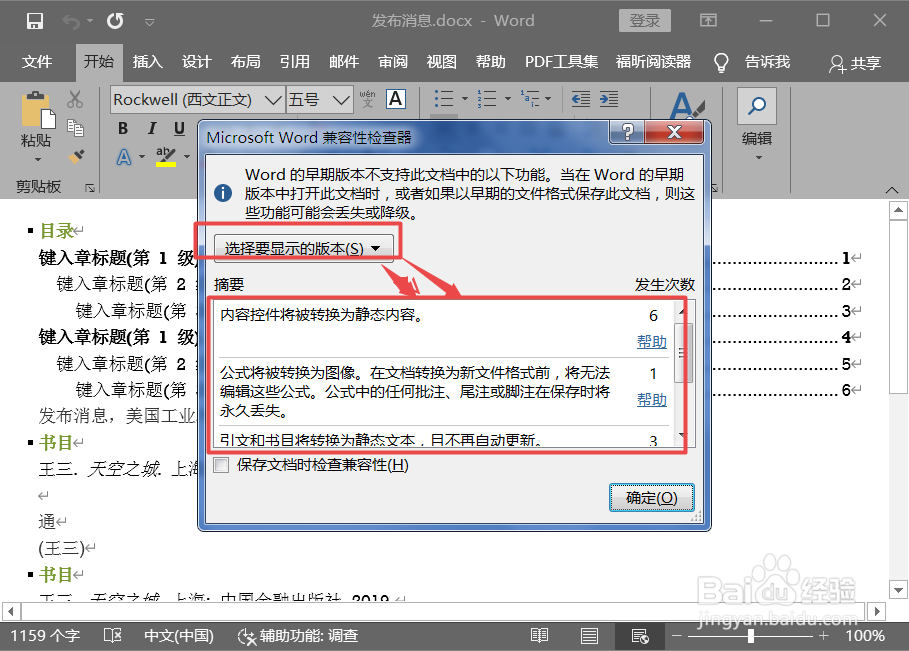Toggle Bold formatting

(122, 128)
